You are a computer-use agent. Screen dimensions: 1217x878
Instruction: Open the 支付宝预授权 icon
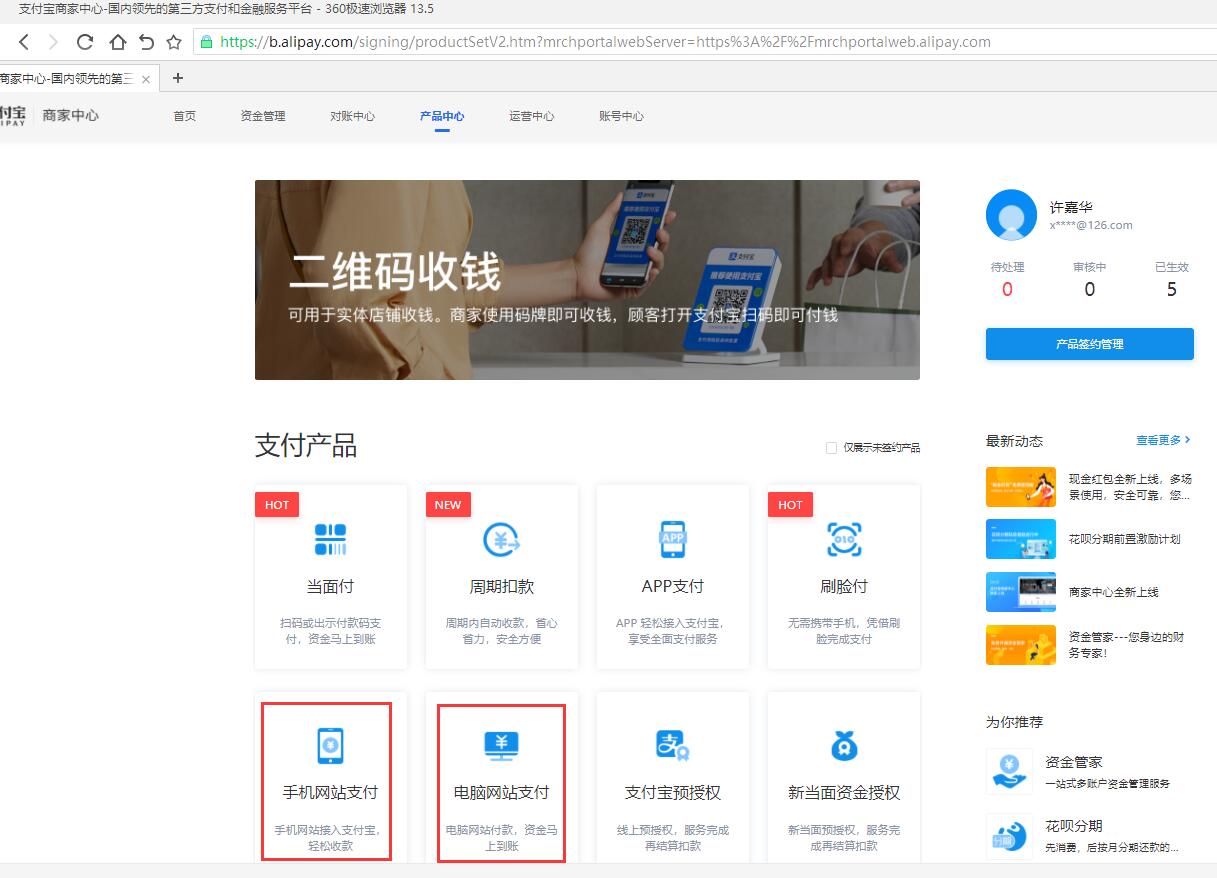(x=673, y=745)
